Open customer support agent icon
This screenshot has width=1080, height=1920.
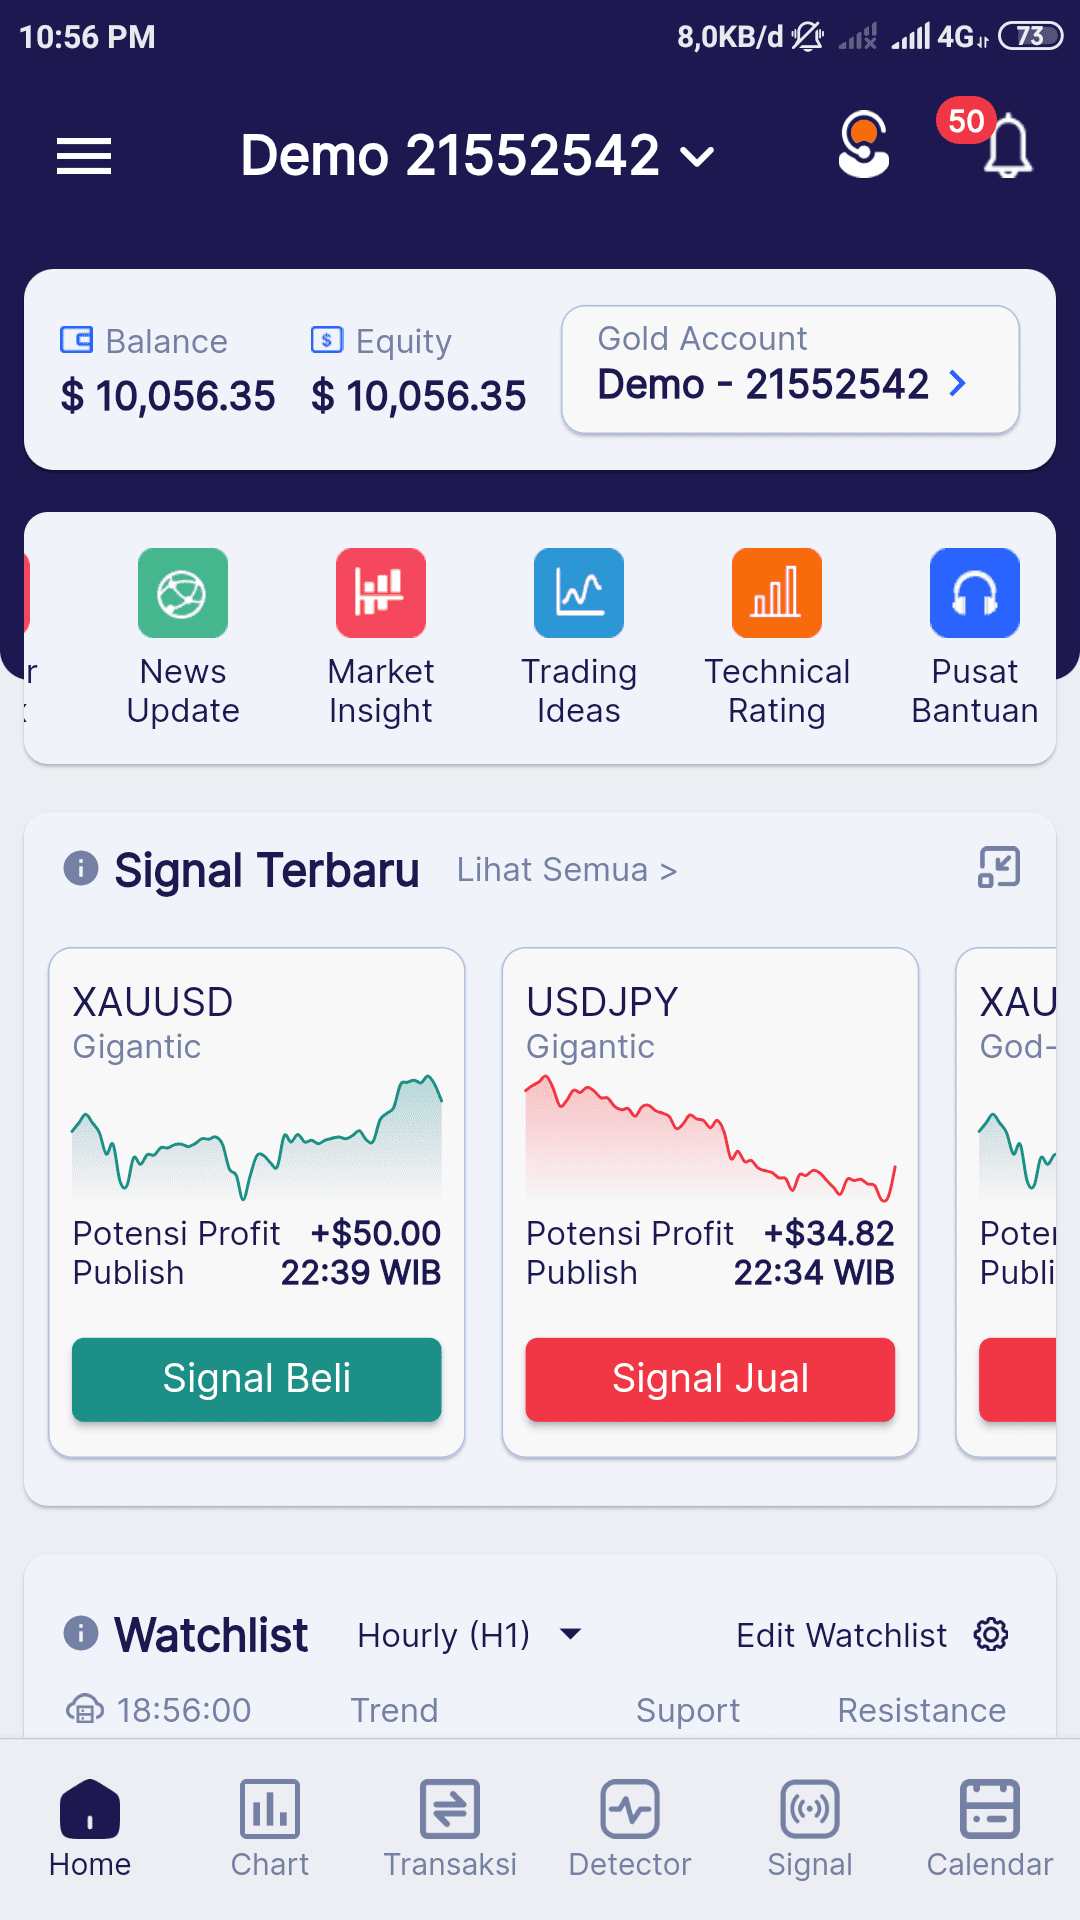pyautogui.click(x=863, y=144)
